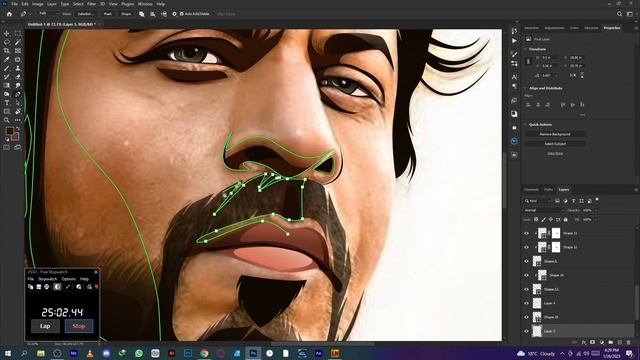640x360 pixels.
Task: Toggle lock all padlock
Action: pyautogui.click(x=566, y=220)
